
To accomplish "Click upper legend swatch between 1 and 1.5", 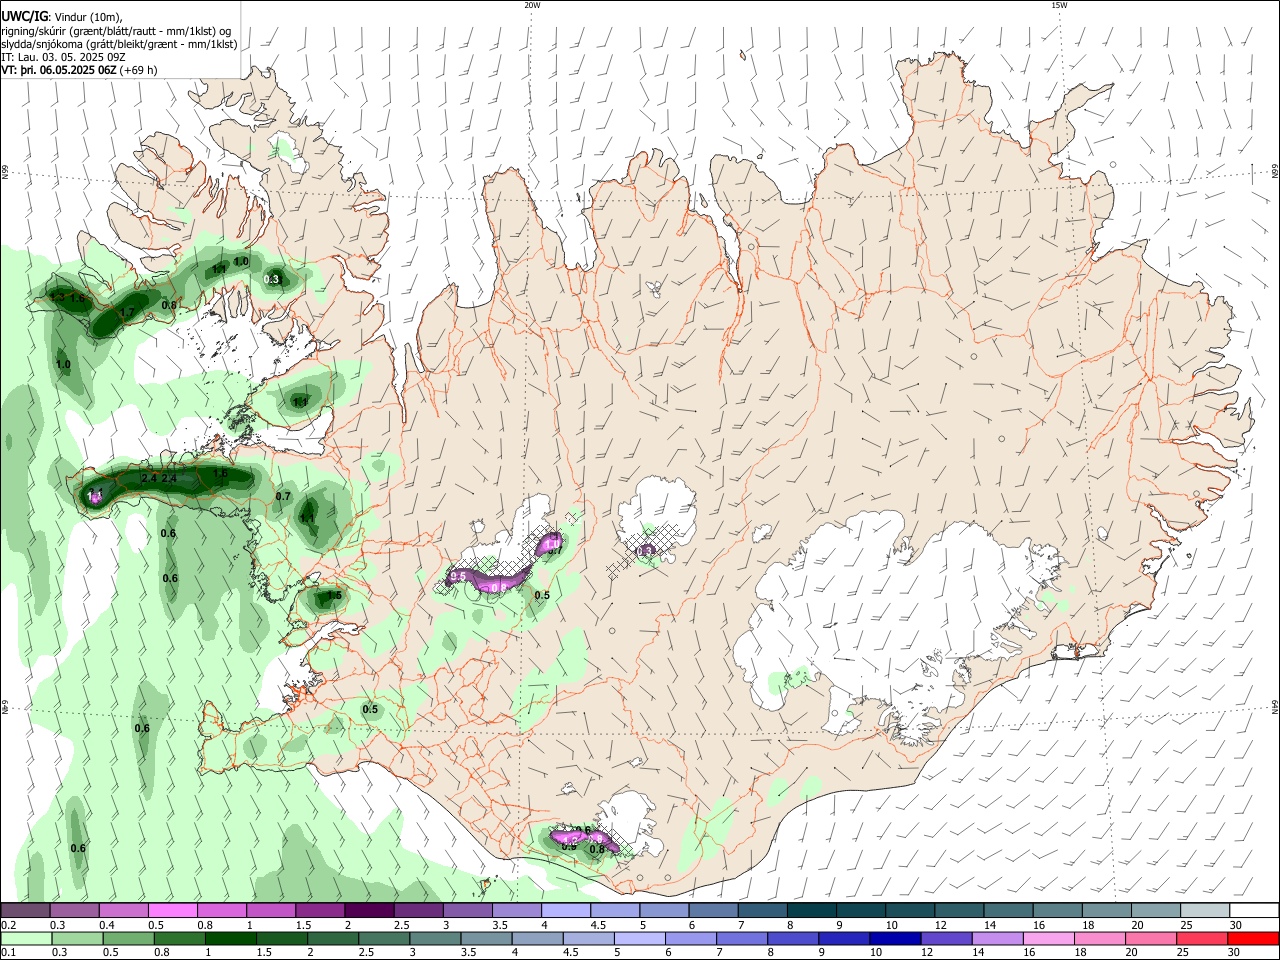I will (x=271, y=911).
